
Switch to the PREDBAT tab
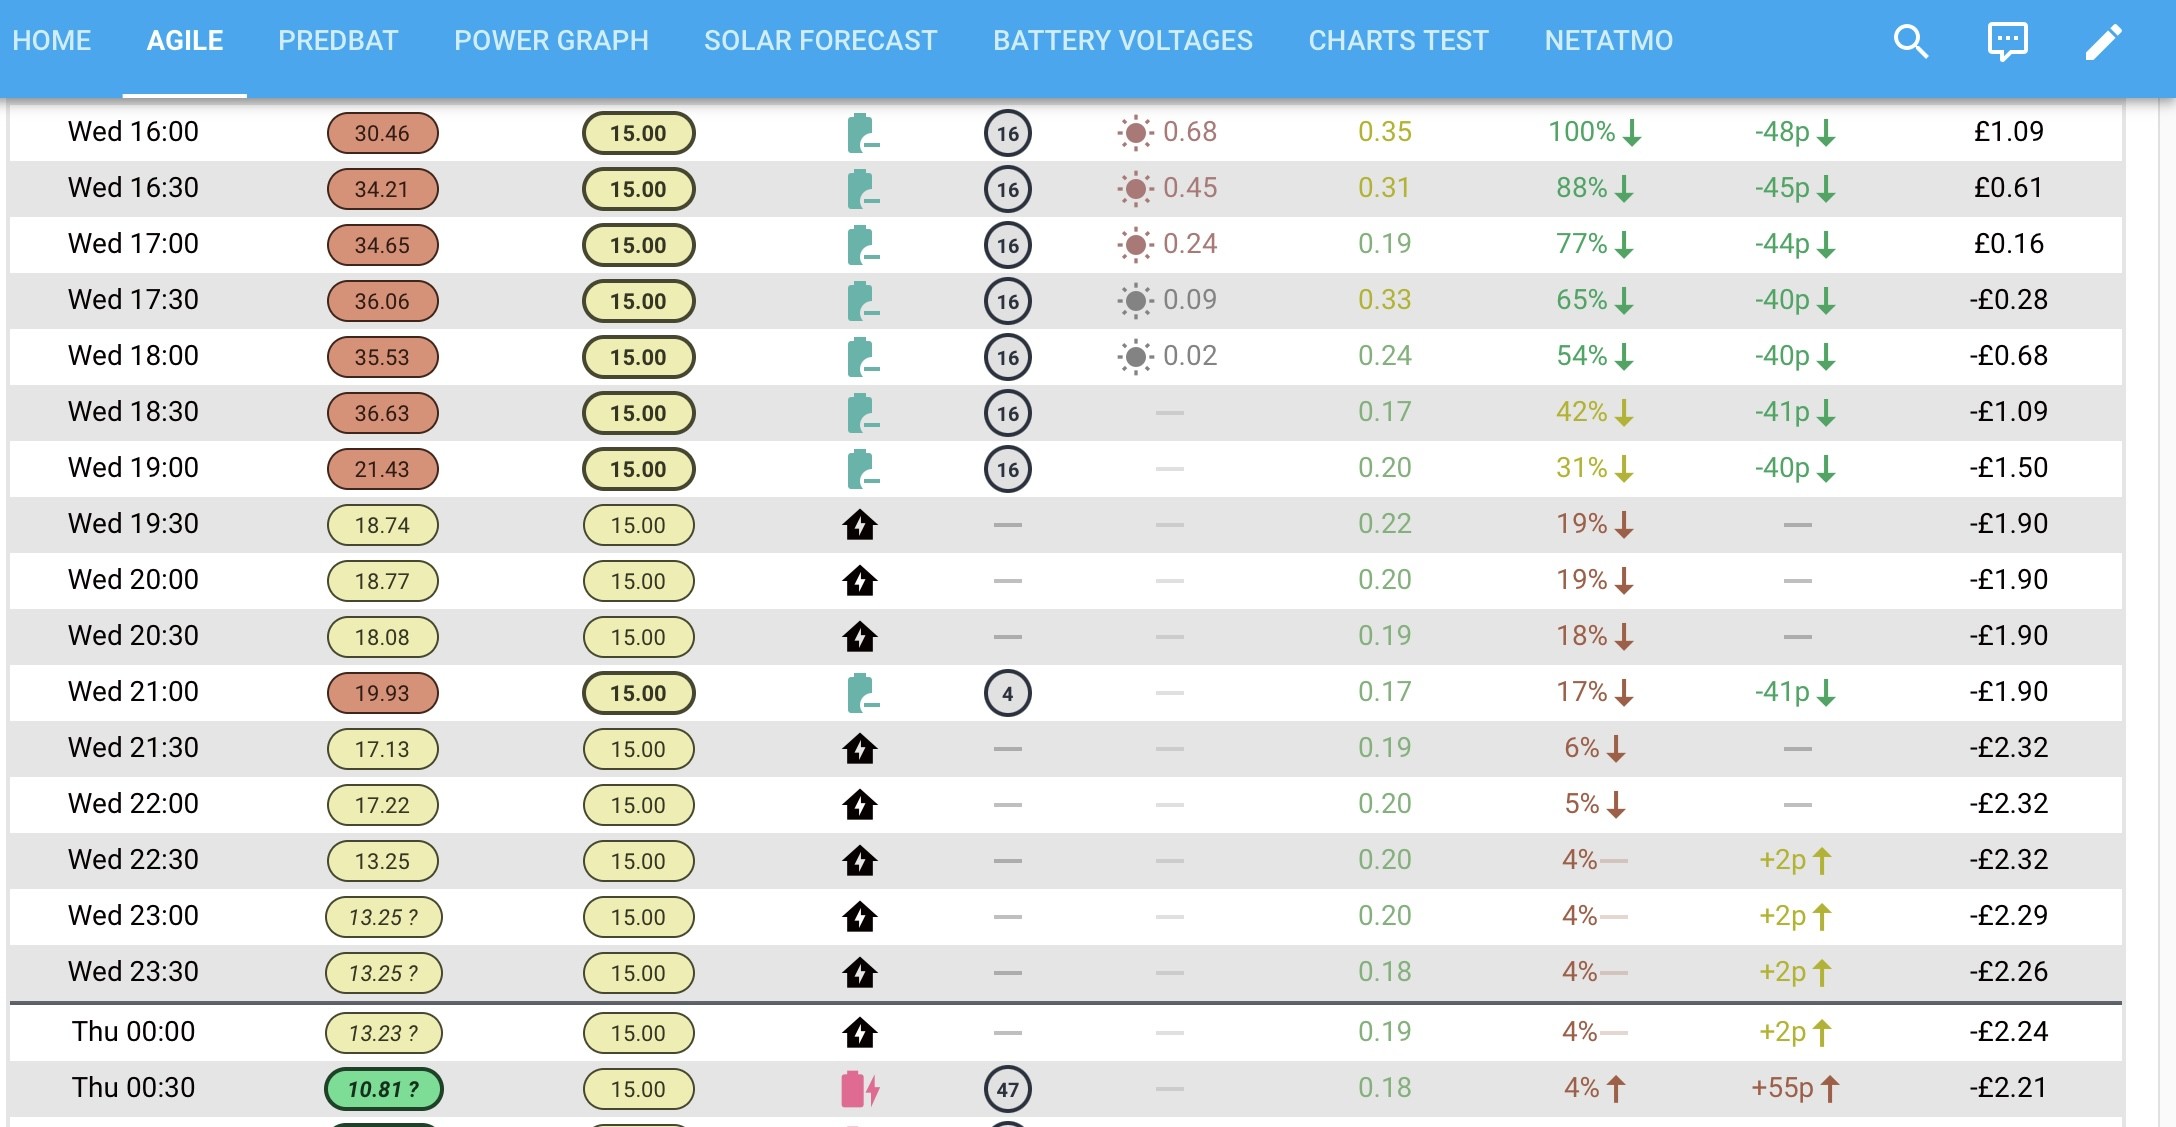[x=338, y=41]
